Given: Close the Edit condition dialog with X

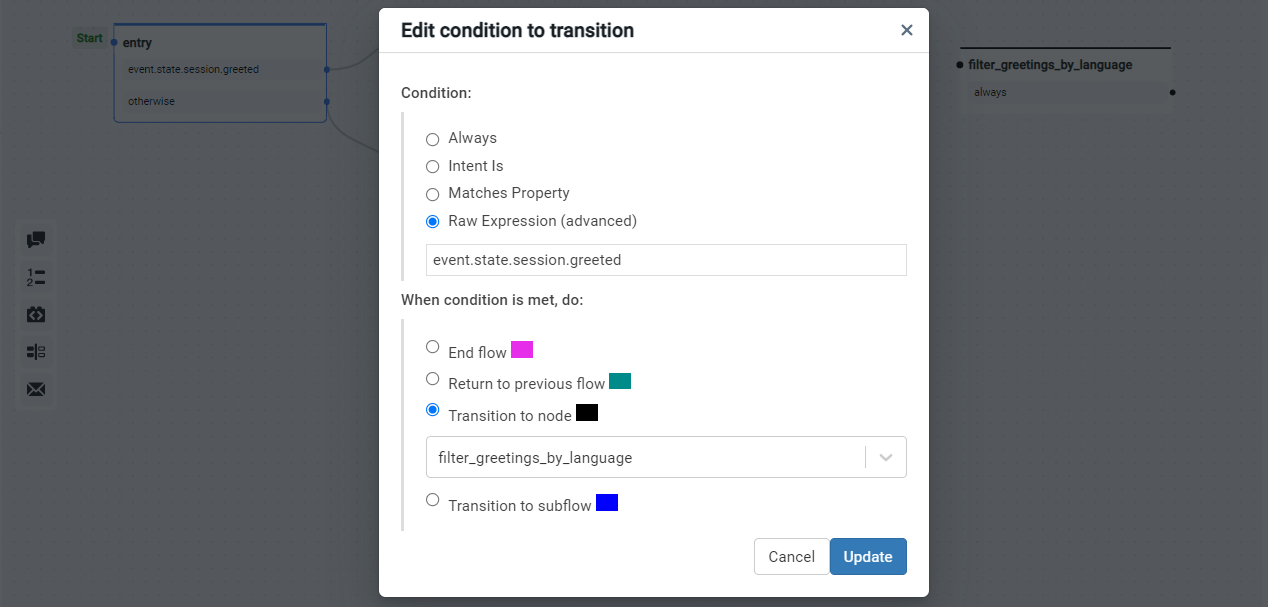Looking at the screenshot, I should [906, 30].
